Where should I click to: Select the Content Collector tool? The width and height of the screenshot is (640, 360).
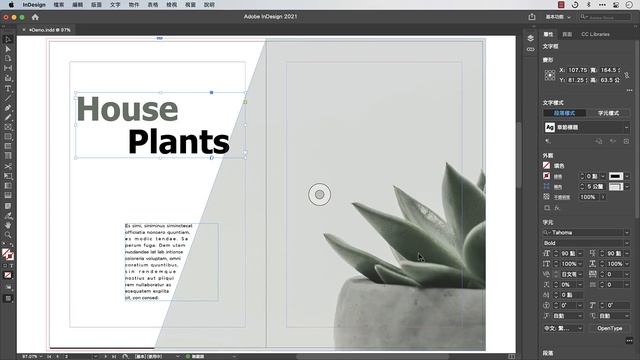[8, 78]
